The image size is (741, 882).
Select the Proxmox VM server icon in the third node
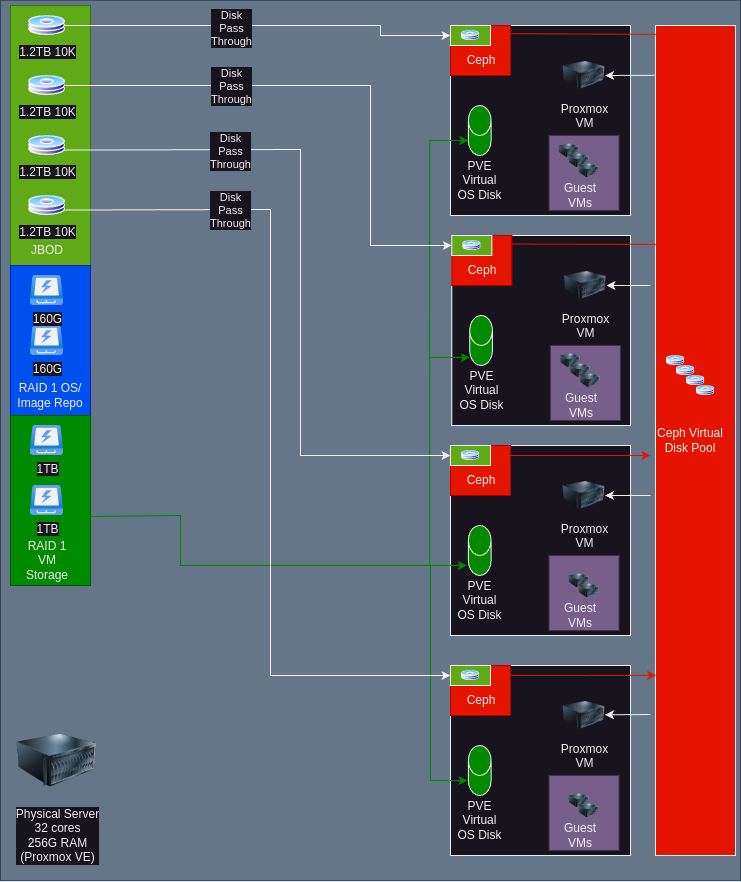tap(583, 495)
